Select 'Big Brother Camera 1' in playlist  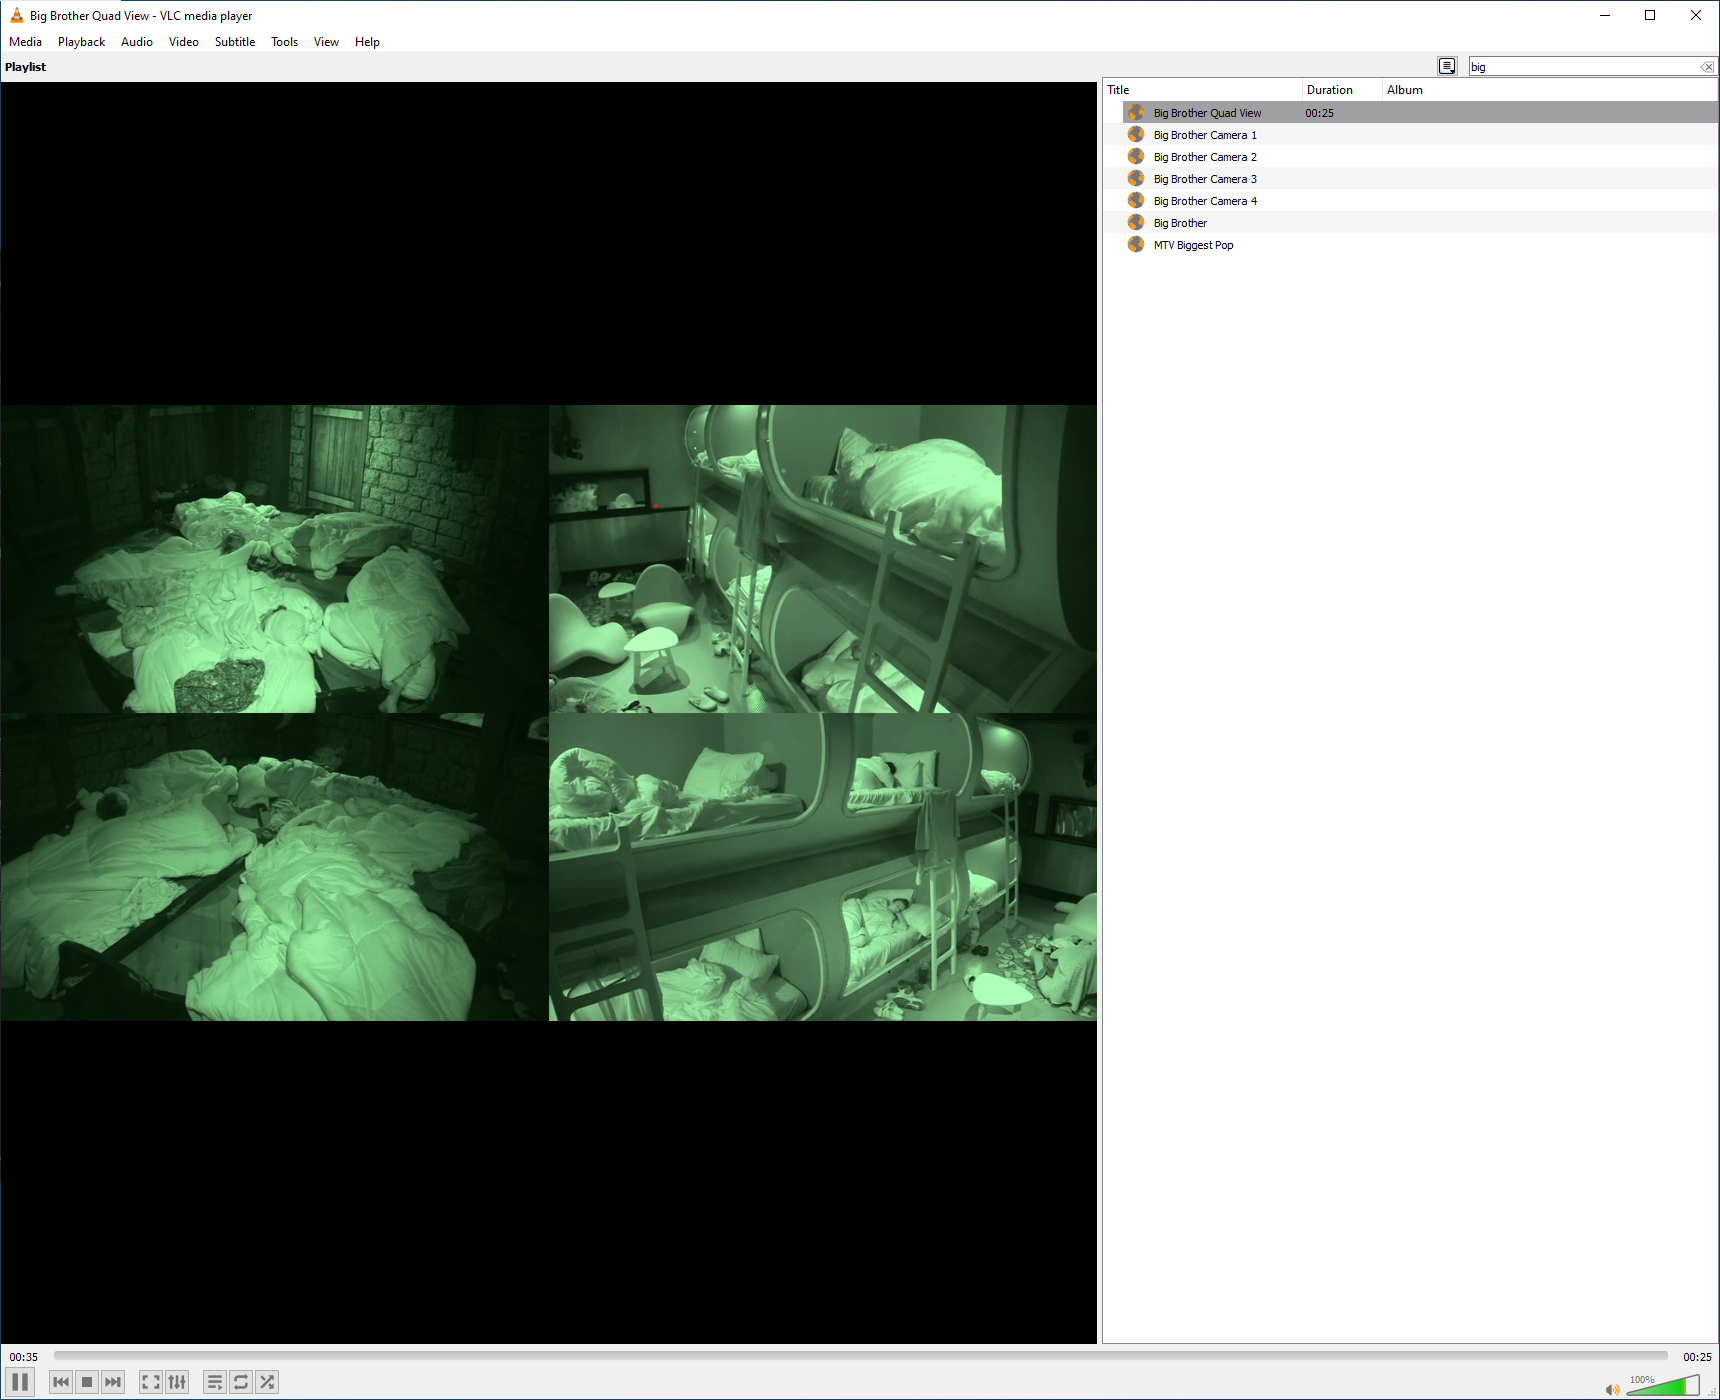coord(1410,135)
